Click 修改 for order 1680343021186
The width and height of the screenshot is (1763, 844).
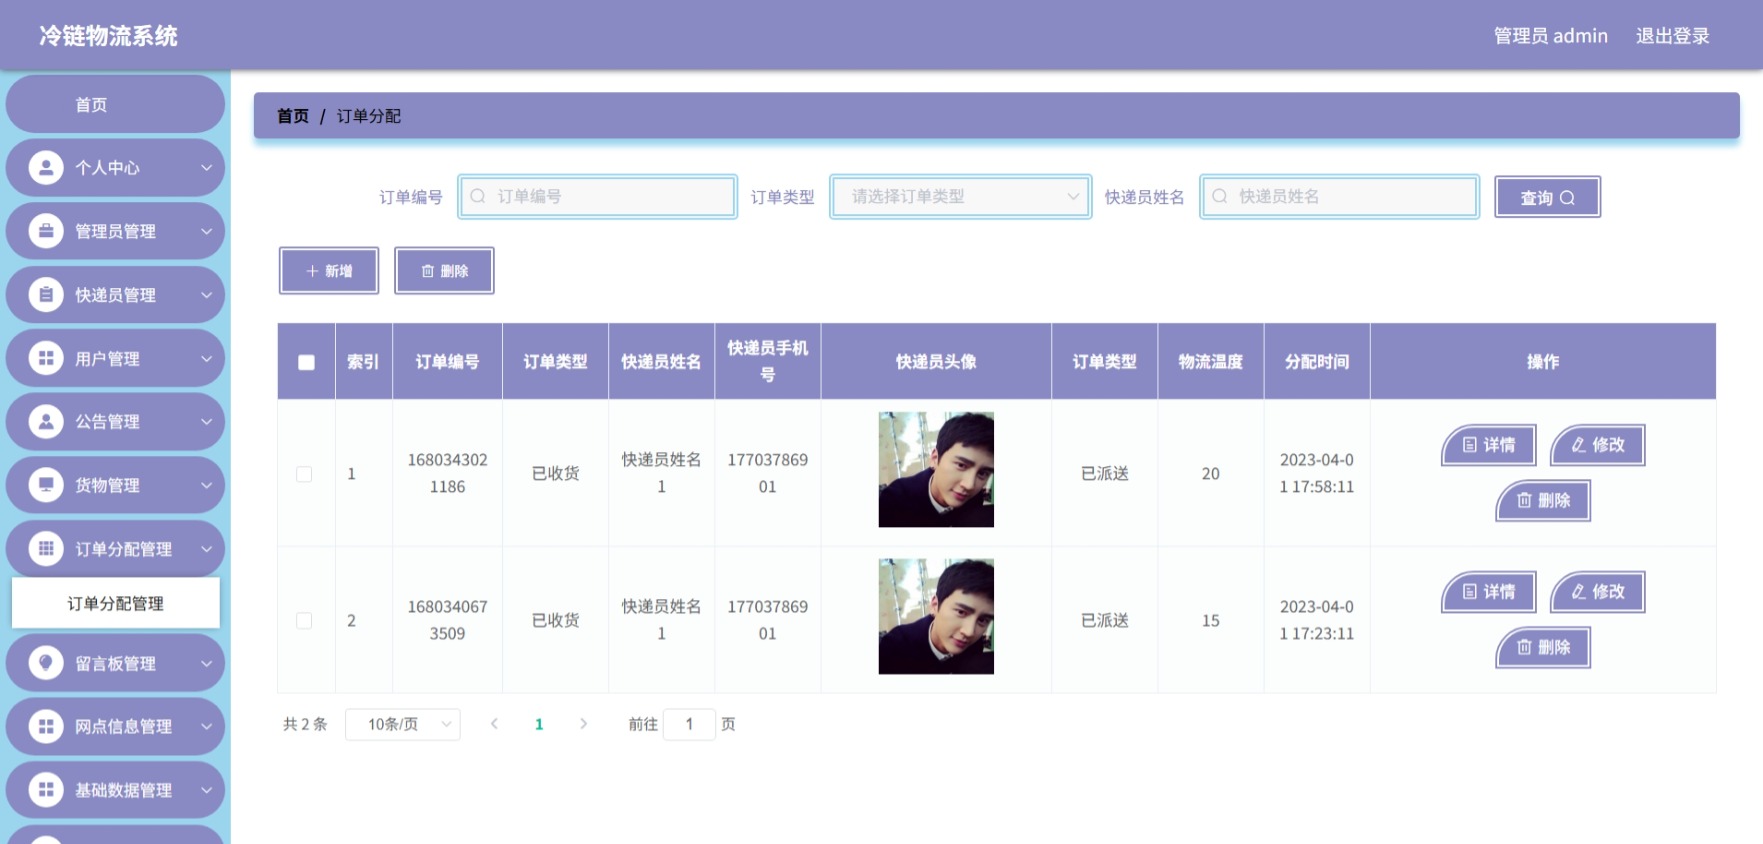(1598, 445)
